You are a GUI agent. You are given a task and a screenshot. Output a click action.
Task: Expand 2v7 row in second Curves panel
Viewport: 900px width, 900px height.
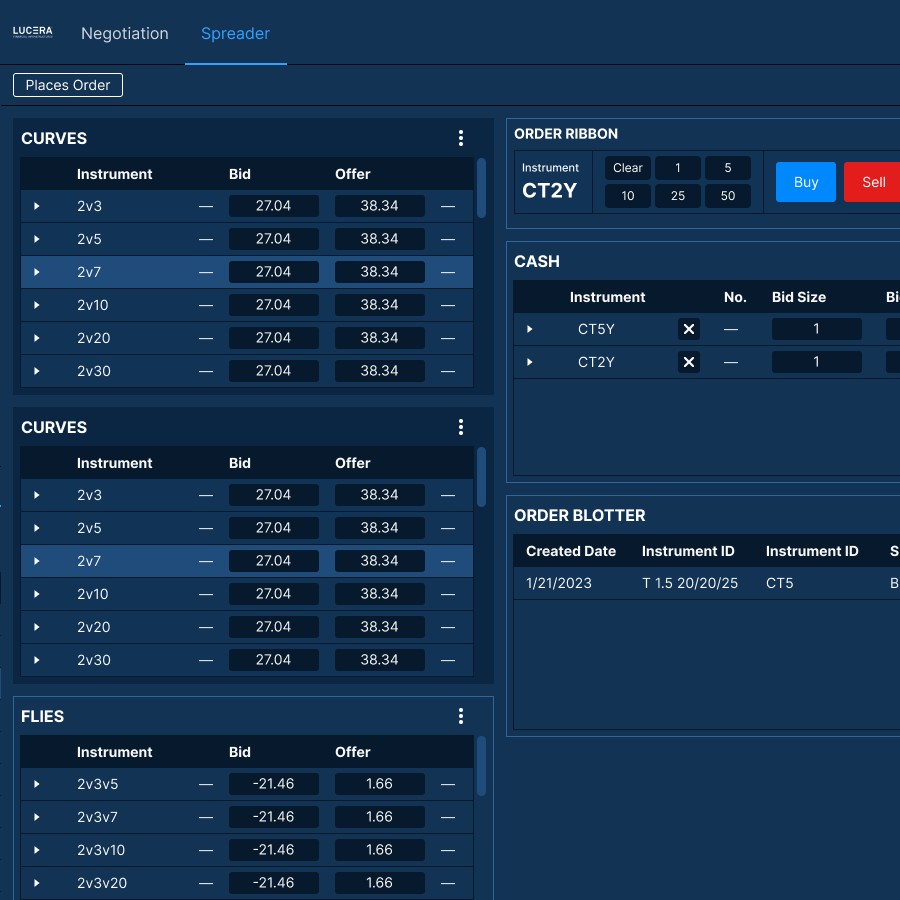37,561
